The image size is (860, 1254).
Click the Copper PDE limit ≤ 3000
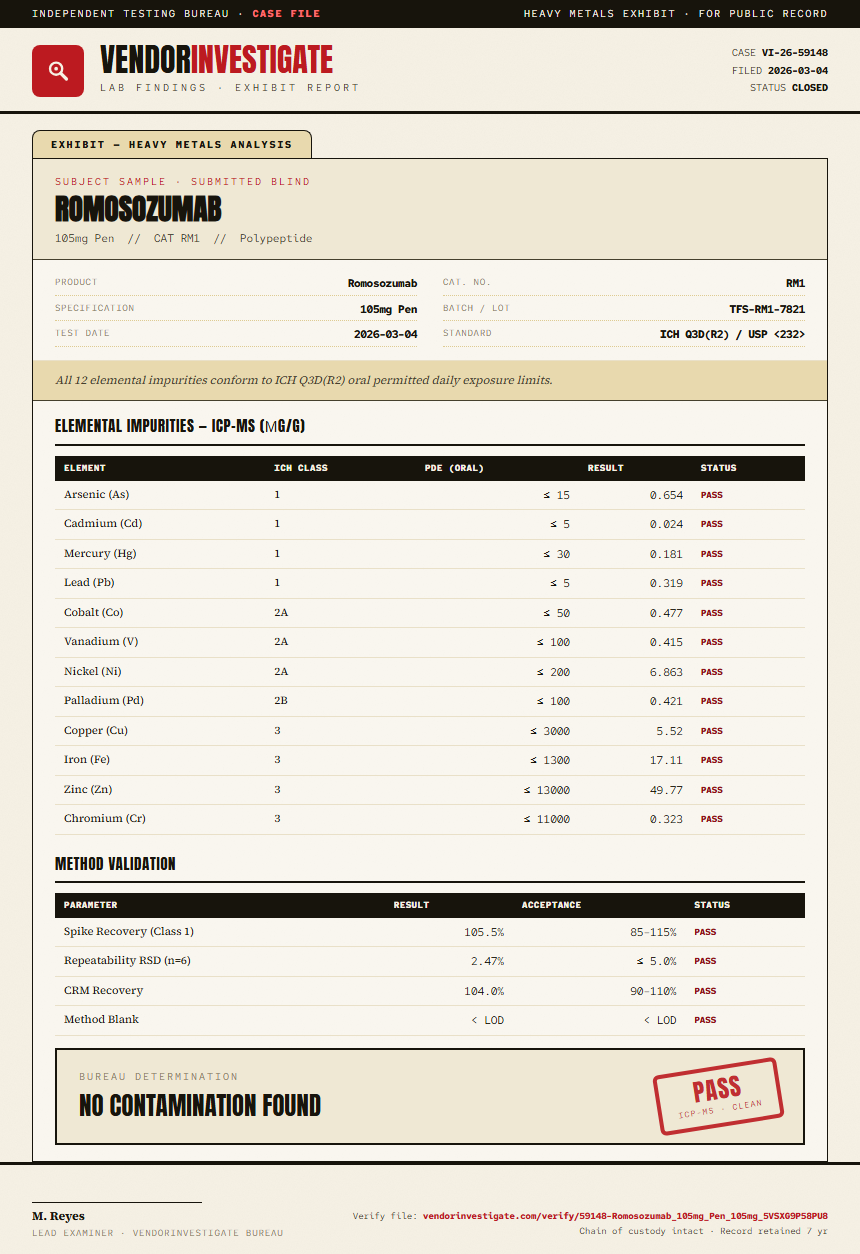(x=550, y=731)
